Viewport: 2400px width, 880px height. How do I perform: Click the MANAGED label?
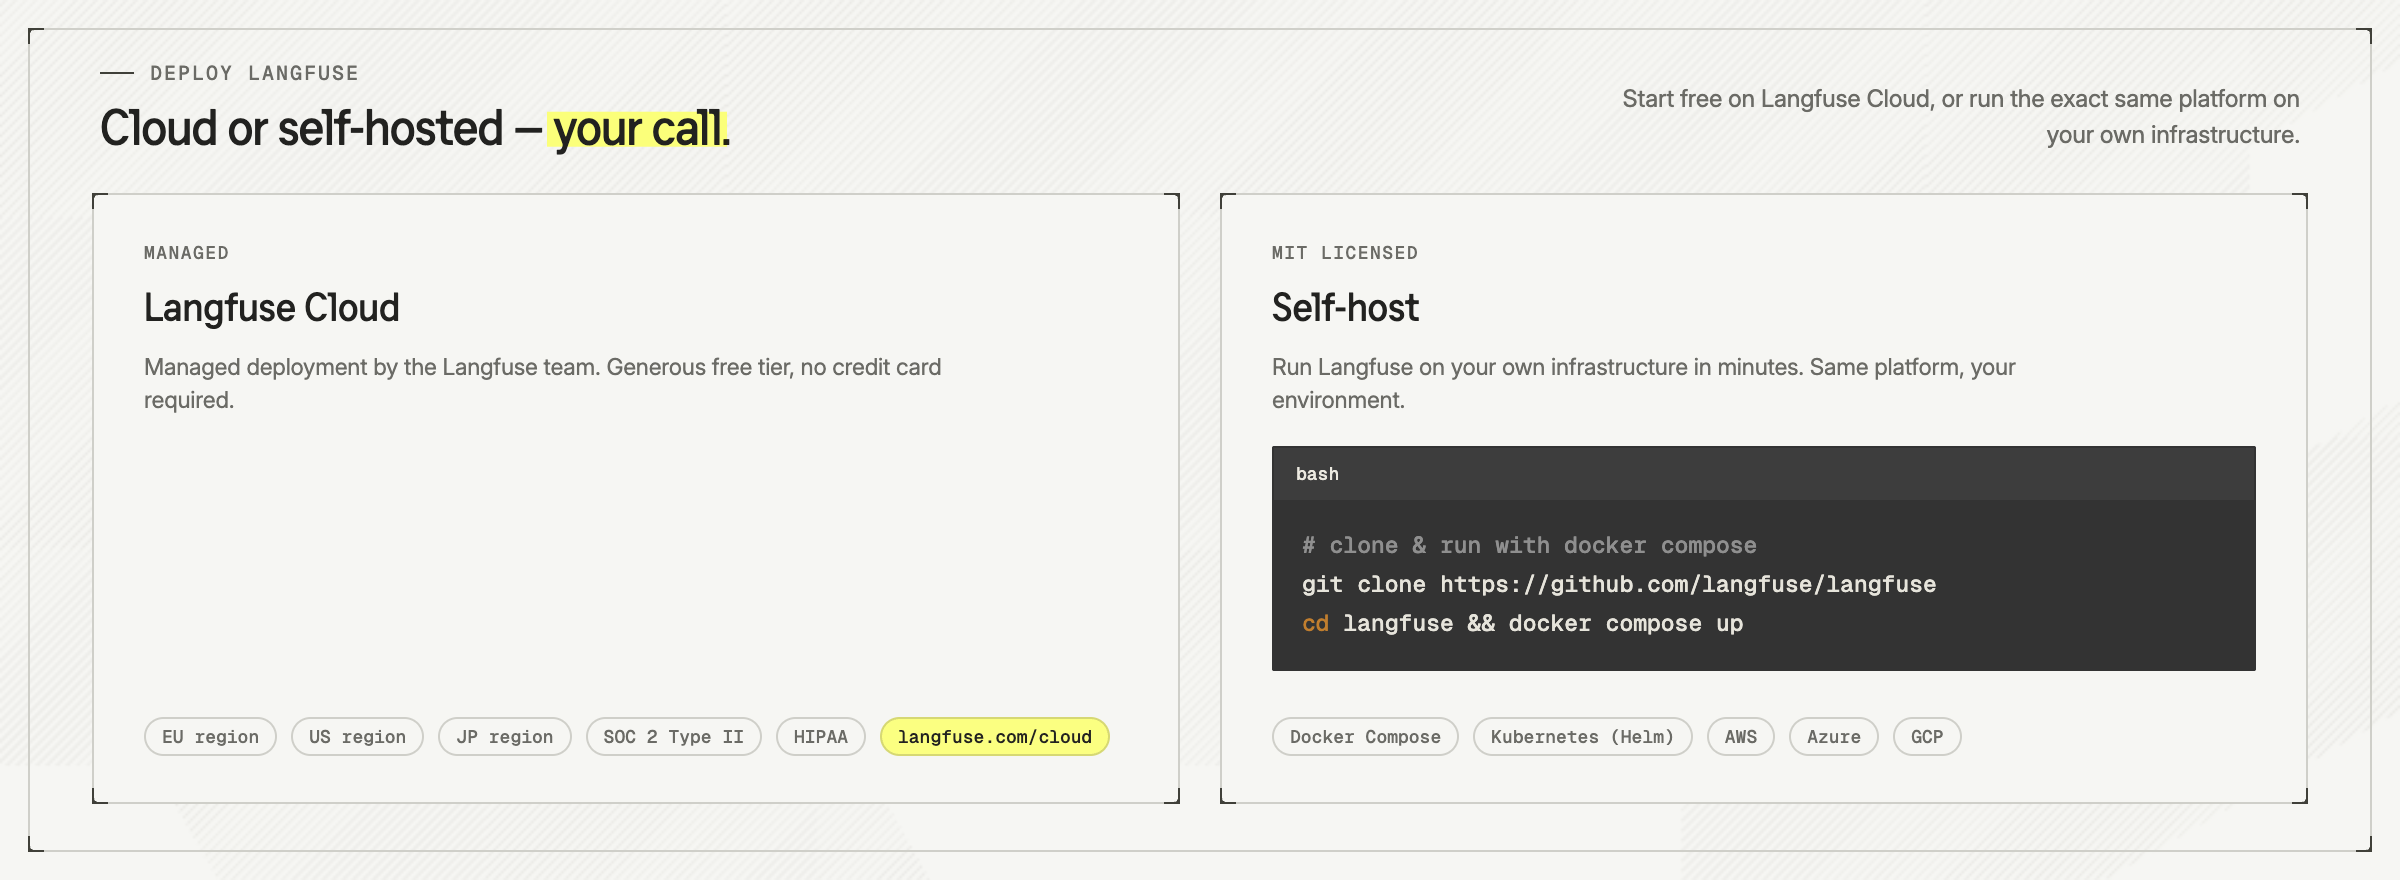click(186, 253)
